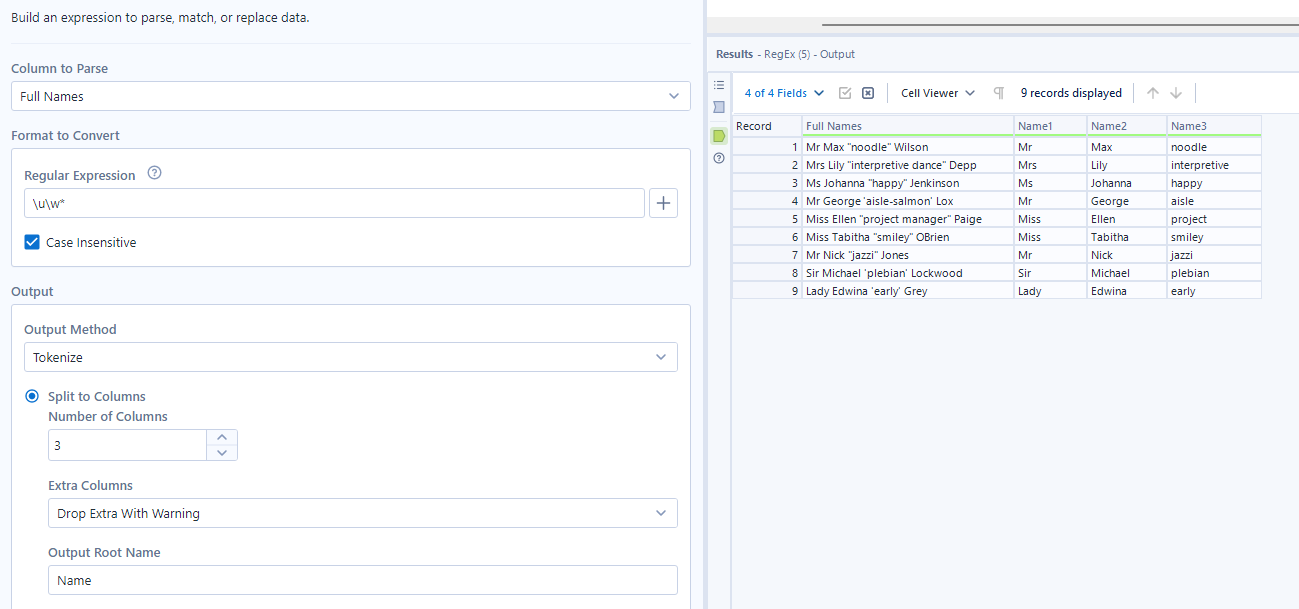1299x609 pixels.
Task: Click the horizontal scrollbar above Results panel
Action: click(x=1060, y=25)
